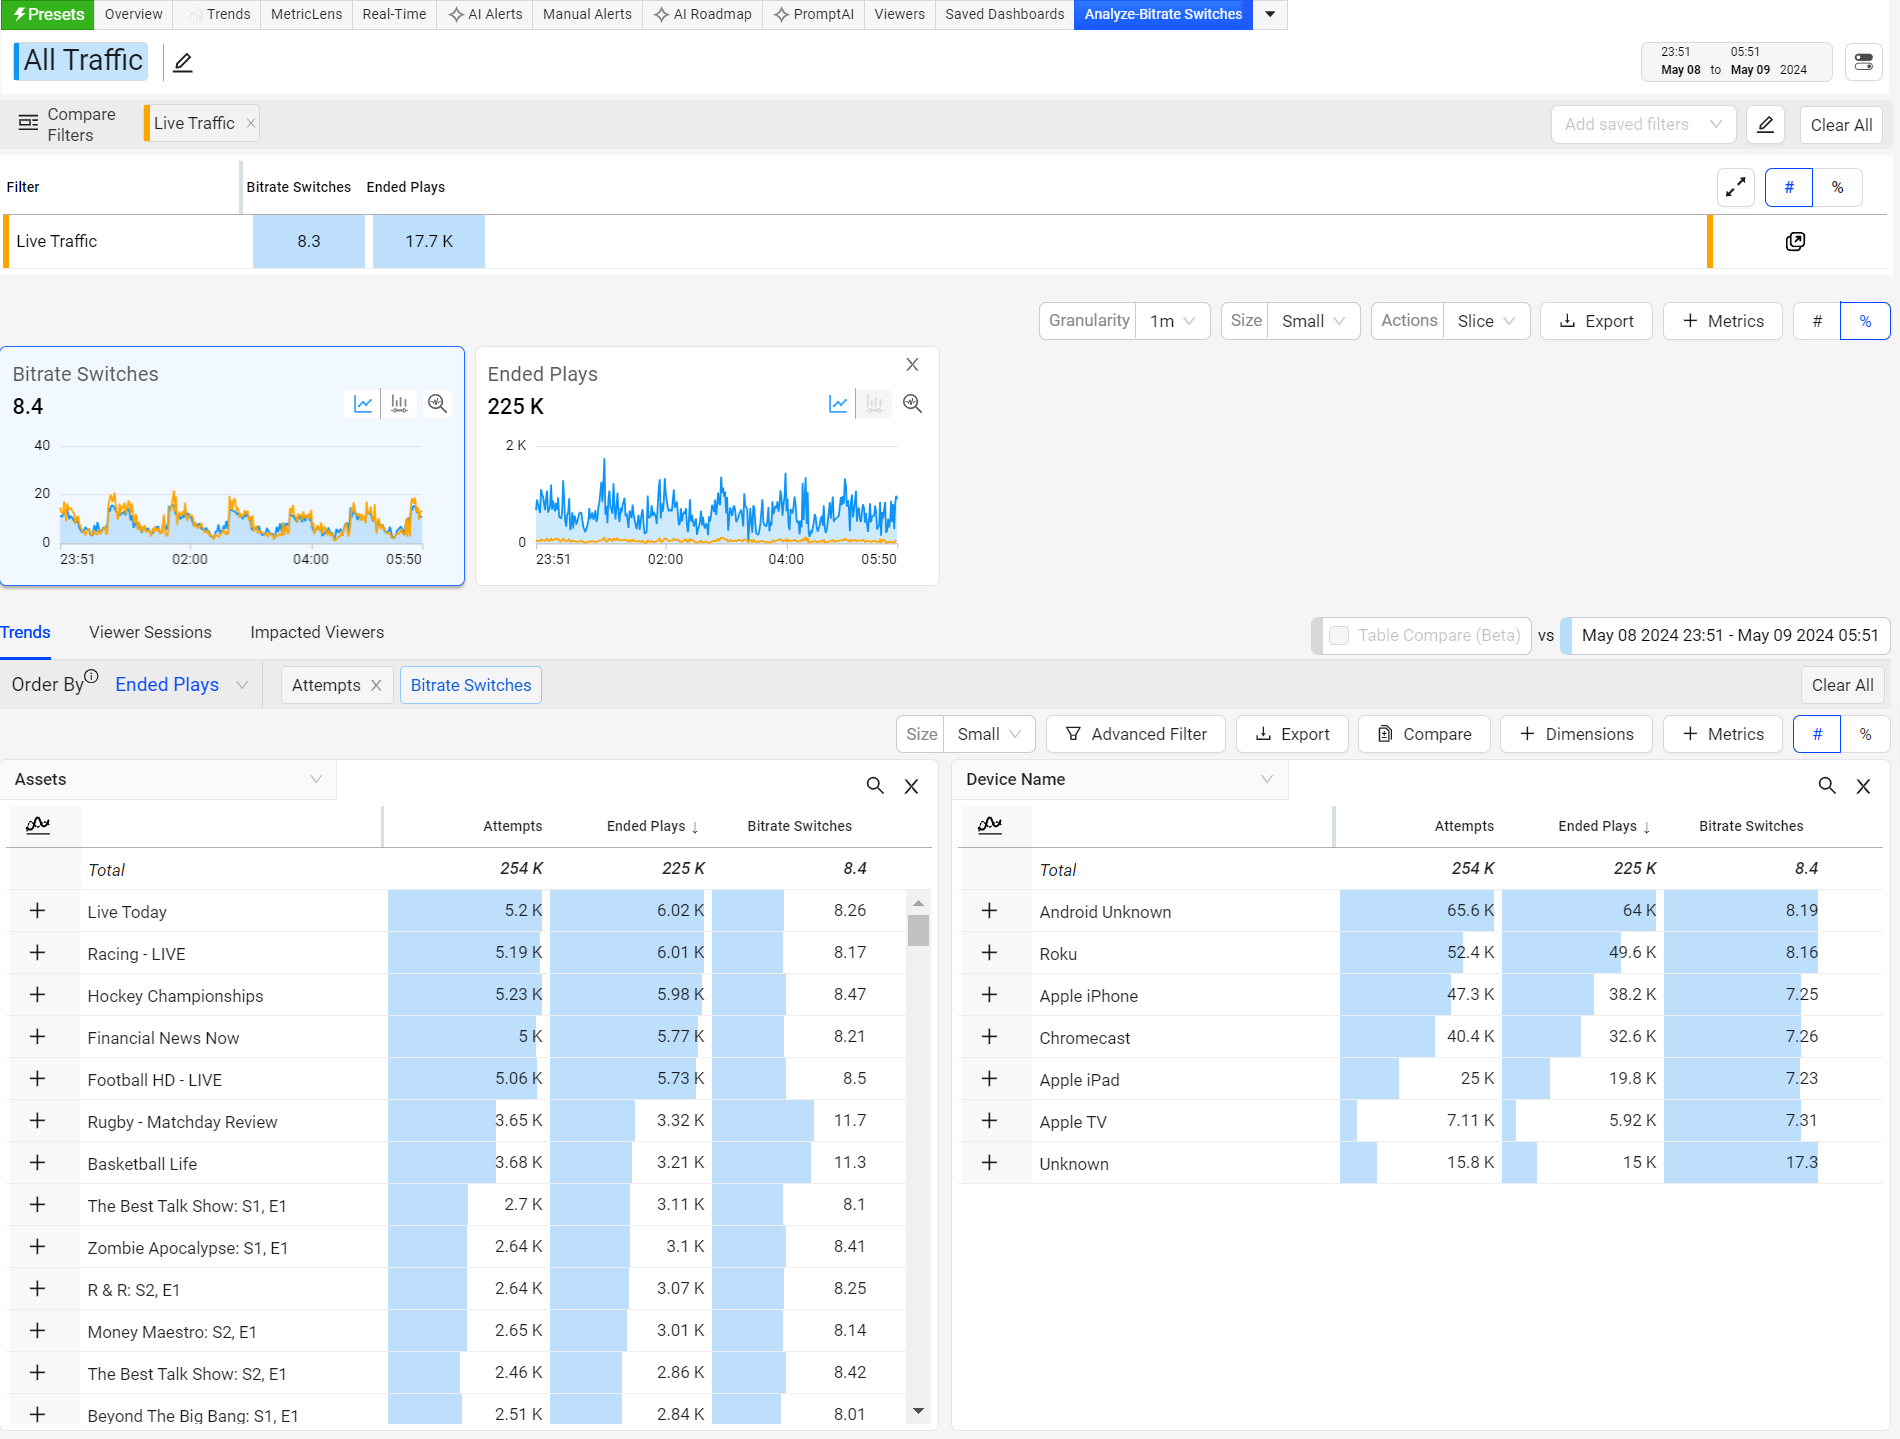This screenshot has height=1439, width=1900.
Task: Open the AI Alerts tab
Action: [485, 14]
